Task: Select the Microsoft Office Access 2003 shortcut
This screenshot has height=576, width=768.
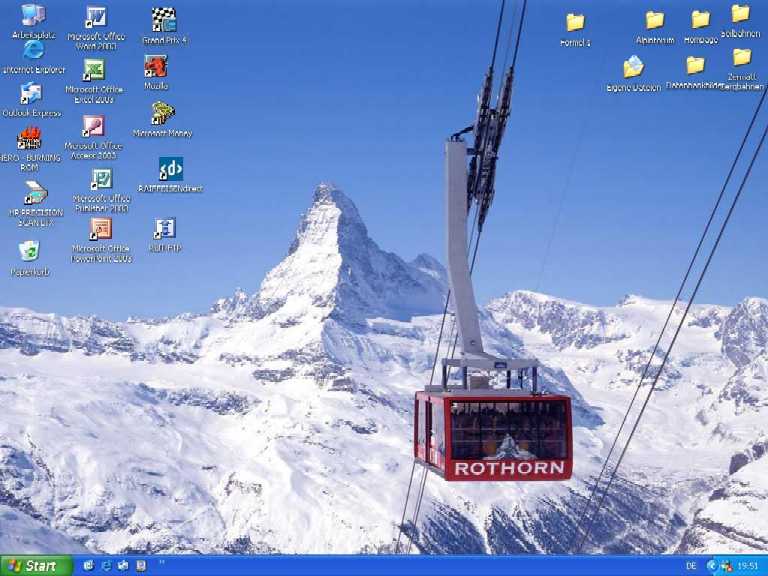Action: pyautogui.click(x=93, y=127)
